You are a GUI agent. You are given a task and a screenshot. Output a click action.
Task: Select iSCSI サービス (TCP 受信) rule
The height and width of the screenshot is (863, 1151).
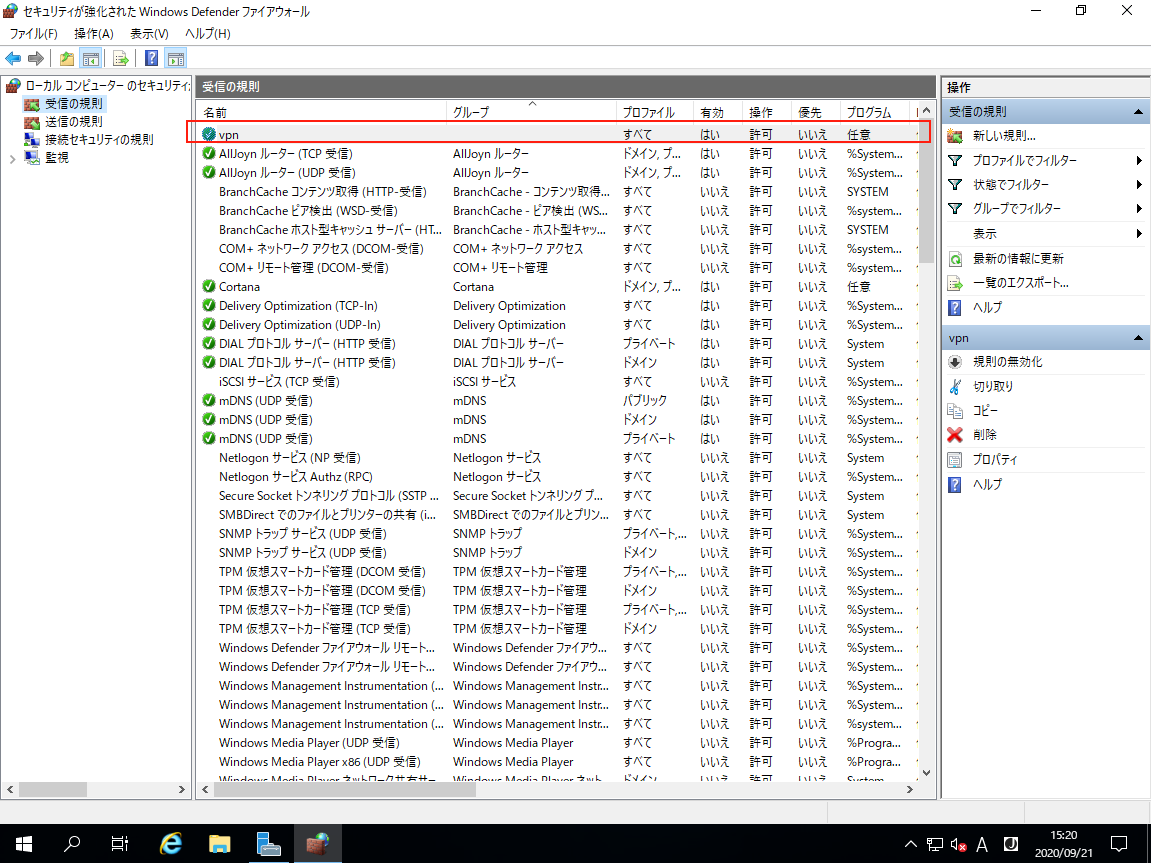558,382
